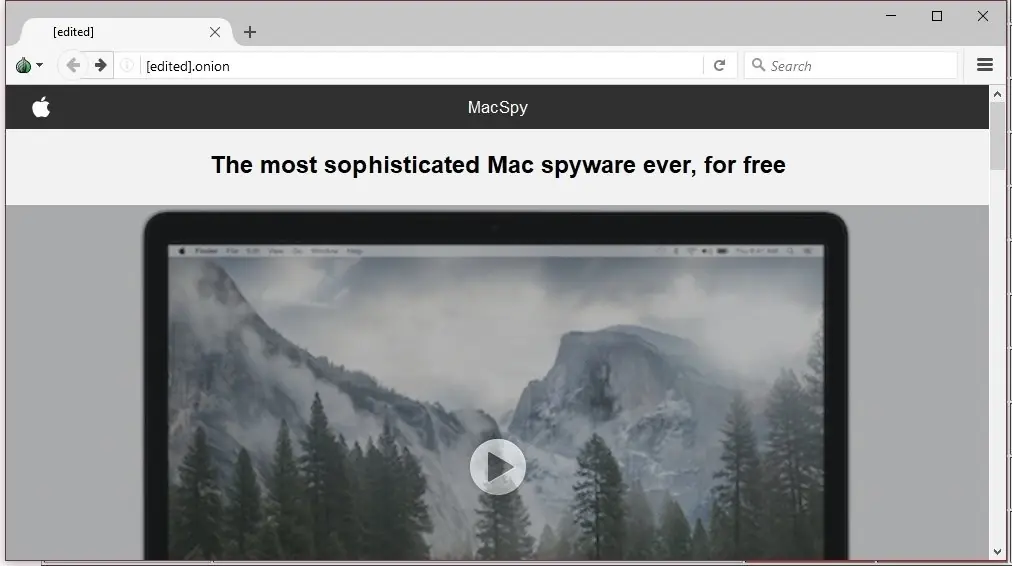
Task: Show site information icon in address bar
Action: [x=127, y=65]
